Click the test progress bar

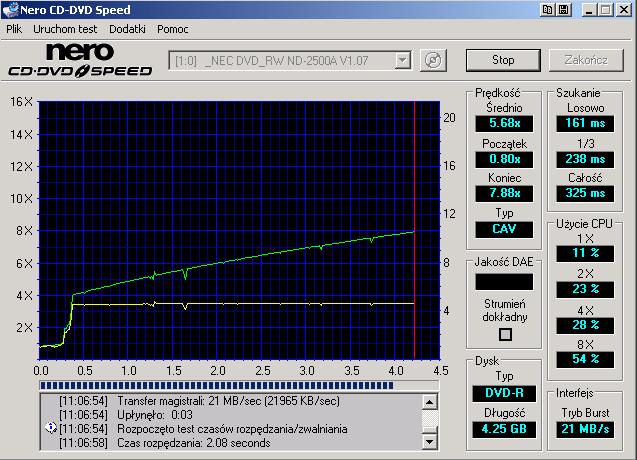239,385
